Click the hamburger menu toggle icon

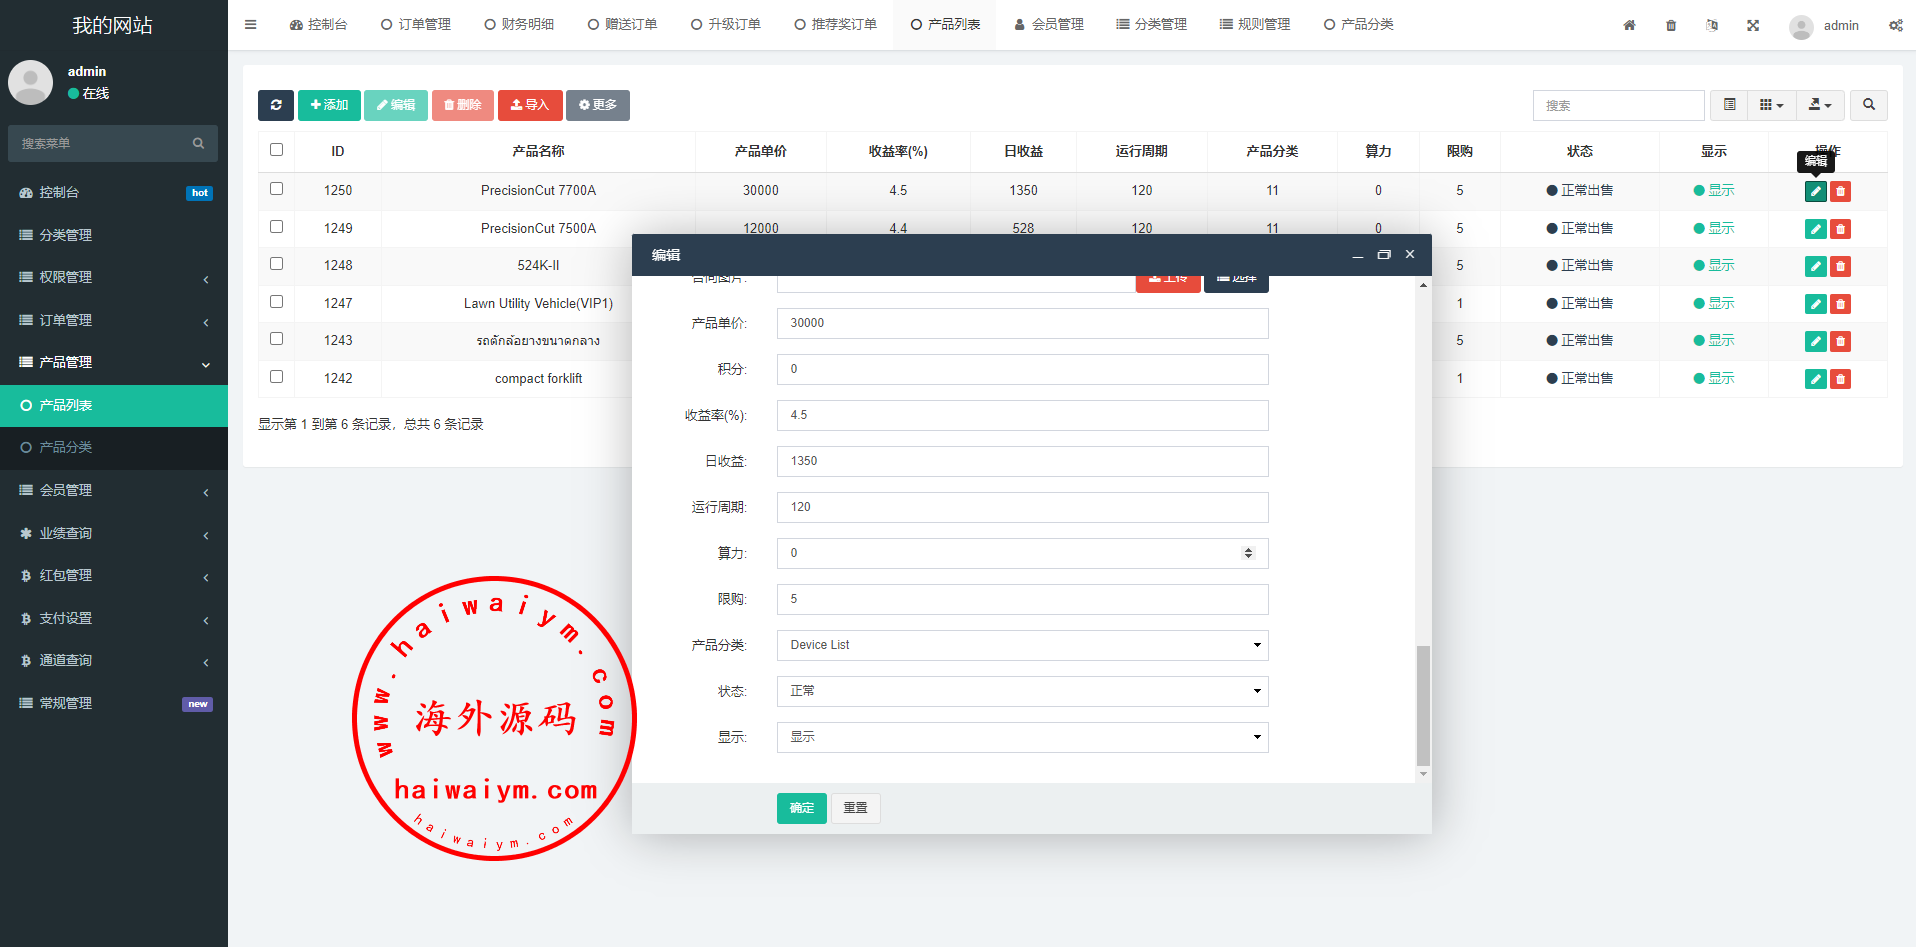pos(251,25)
